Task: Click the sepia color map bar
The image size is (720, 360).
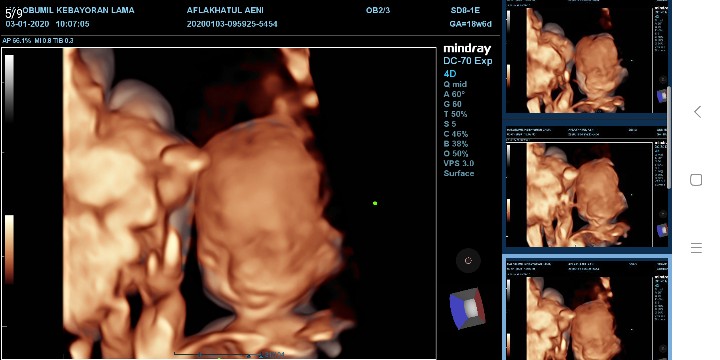Action: pos(9,249)
